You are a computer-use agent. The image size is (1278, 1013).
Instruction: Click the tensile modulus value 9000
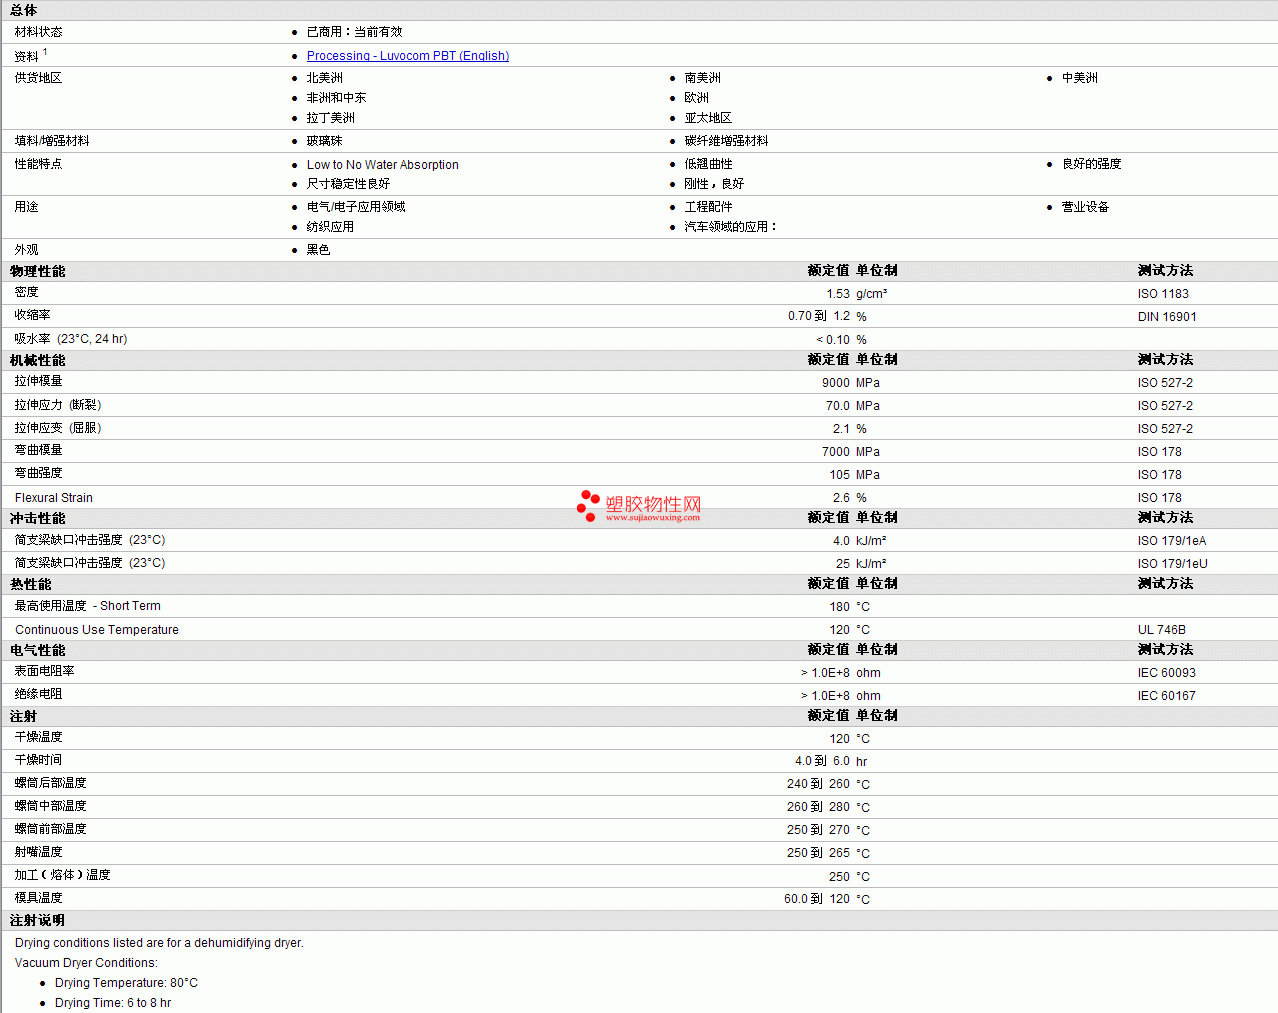pyautogui.click(x=836, y=383)
